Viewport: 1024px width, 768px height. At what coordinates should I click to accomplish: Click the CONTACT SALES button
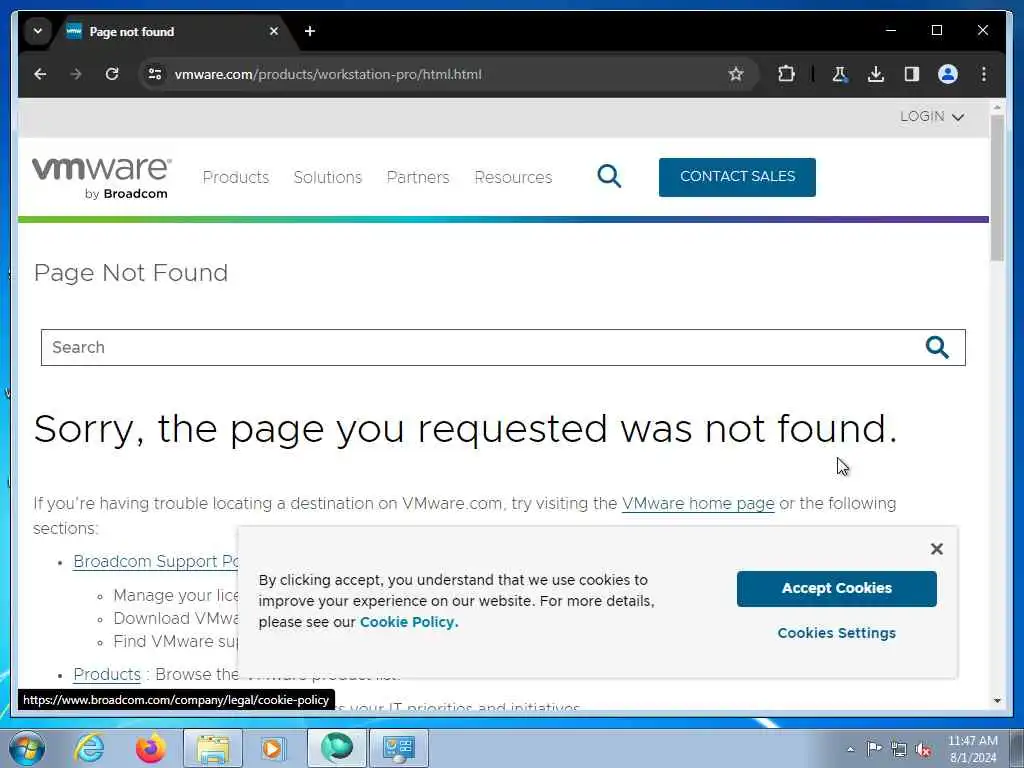(737, 177)
